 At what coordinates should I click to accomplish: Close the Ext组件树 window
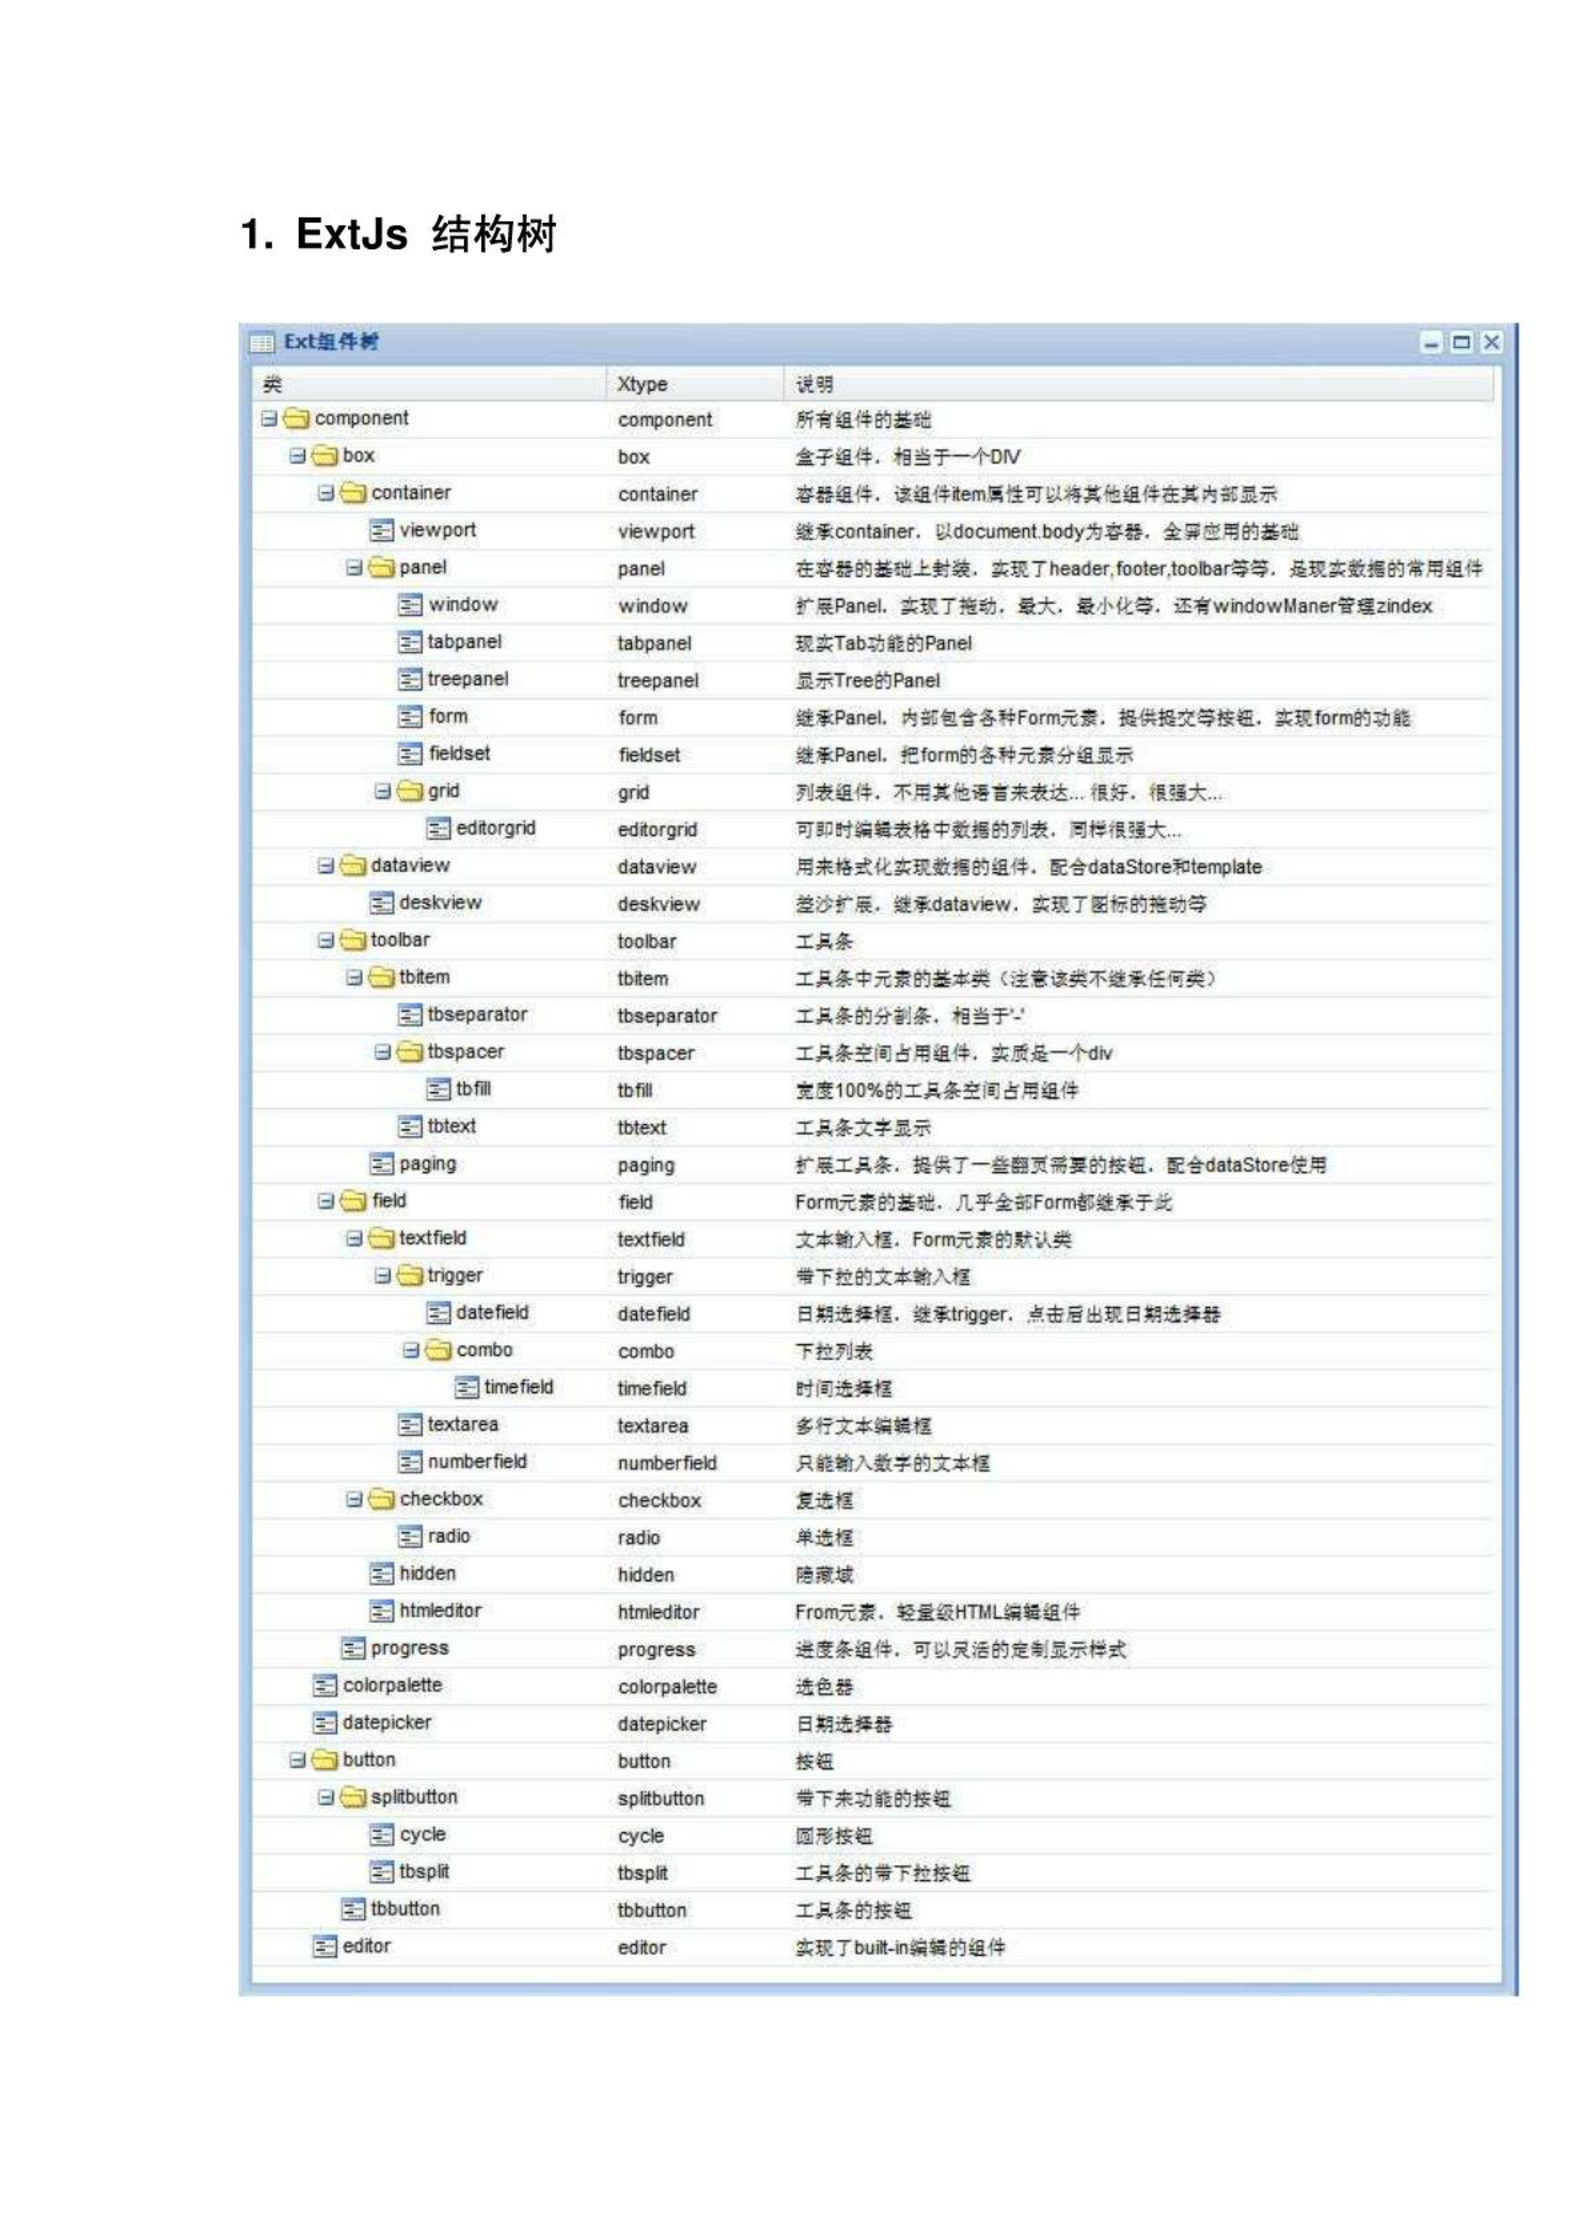(1491, 343)
